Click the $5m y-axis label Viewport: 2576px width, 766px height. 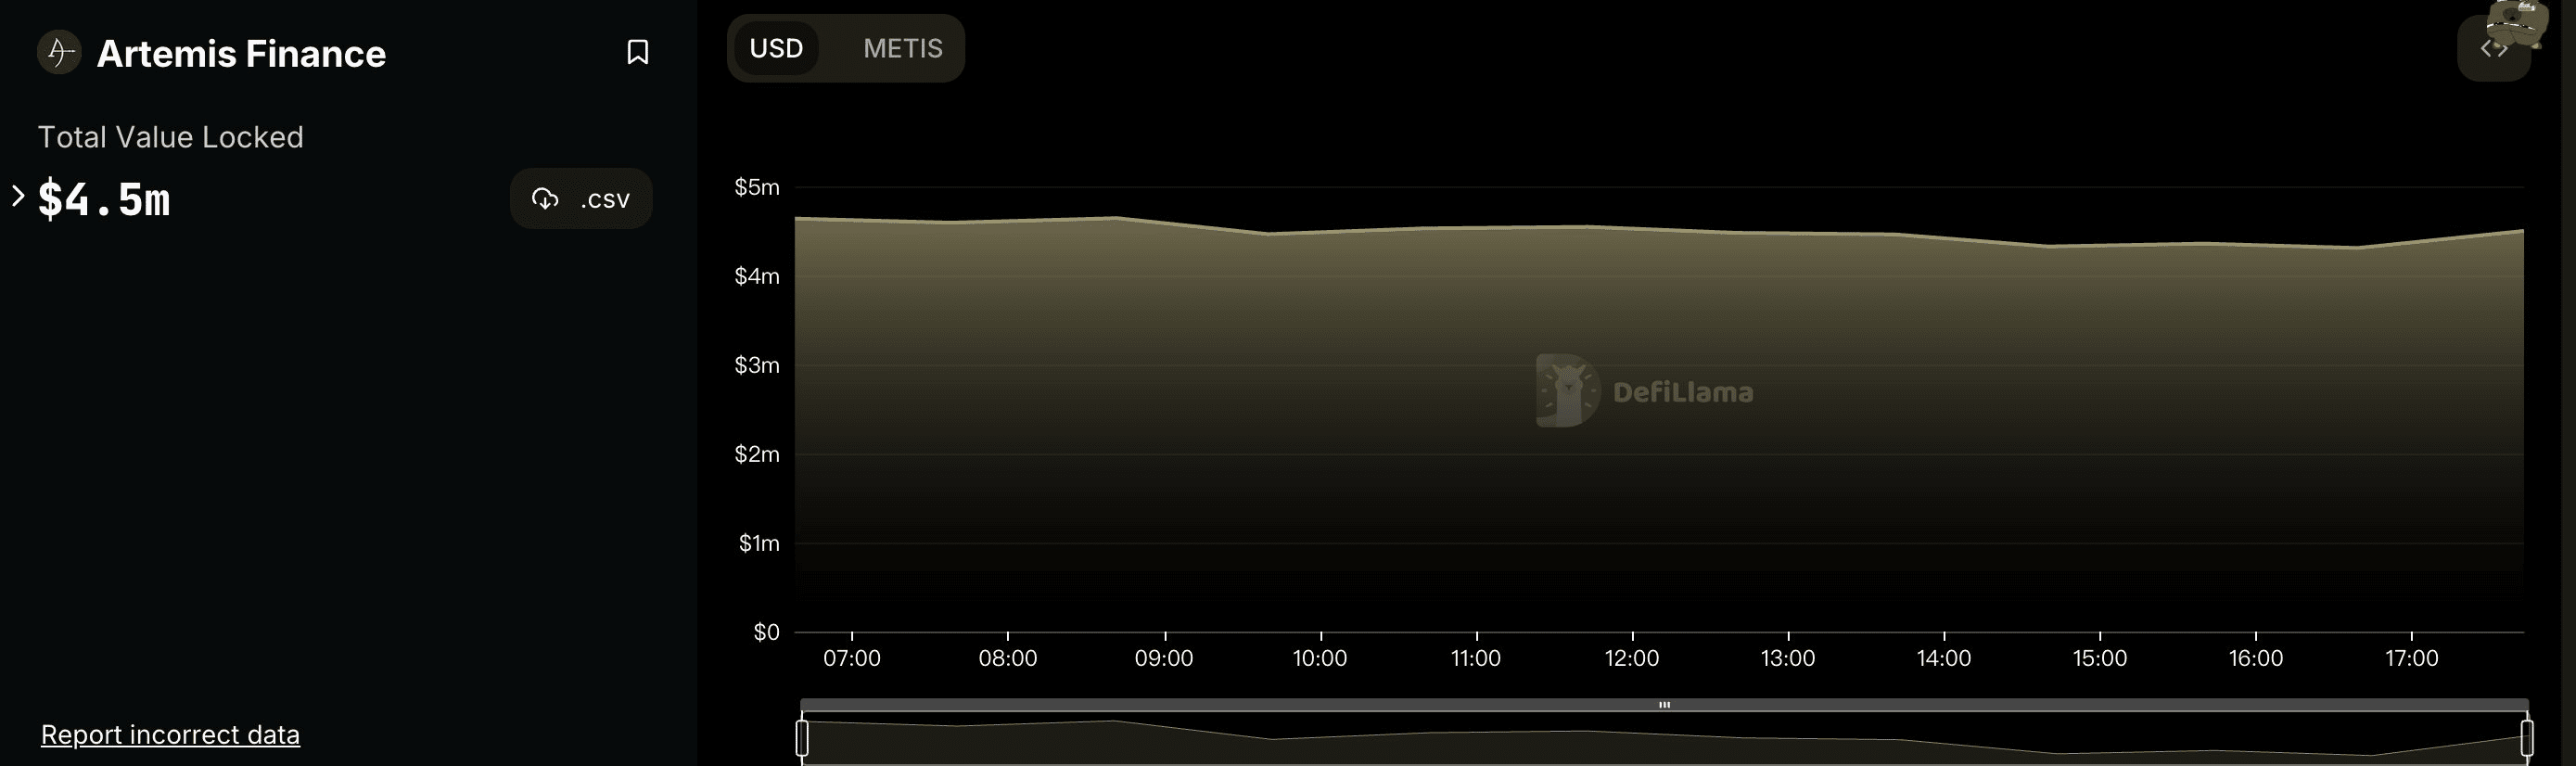(x=757, y=187)
